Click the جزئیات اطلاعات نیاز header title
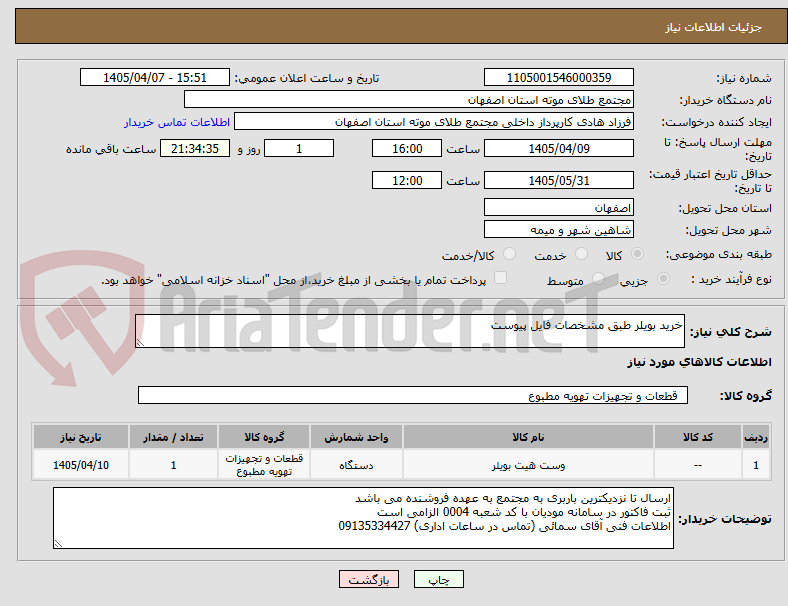This screenshot has height=606, width=788. [714, 27]
